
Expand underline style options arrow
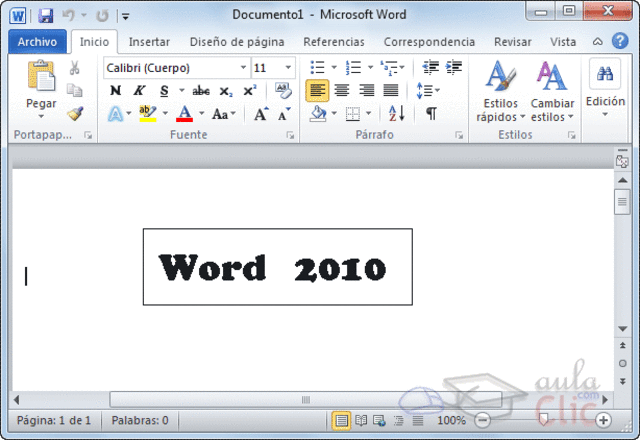click(x=182, y=91)
